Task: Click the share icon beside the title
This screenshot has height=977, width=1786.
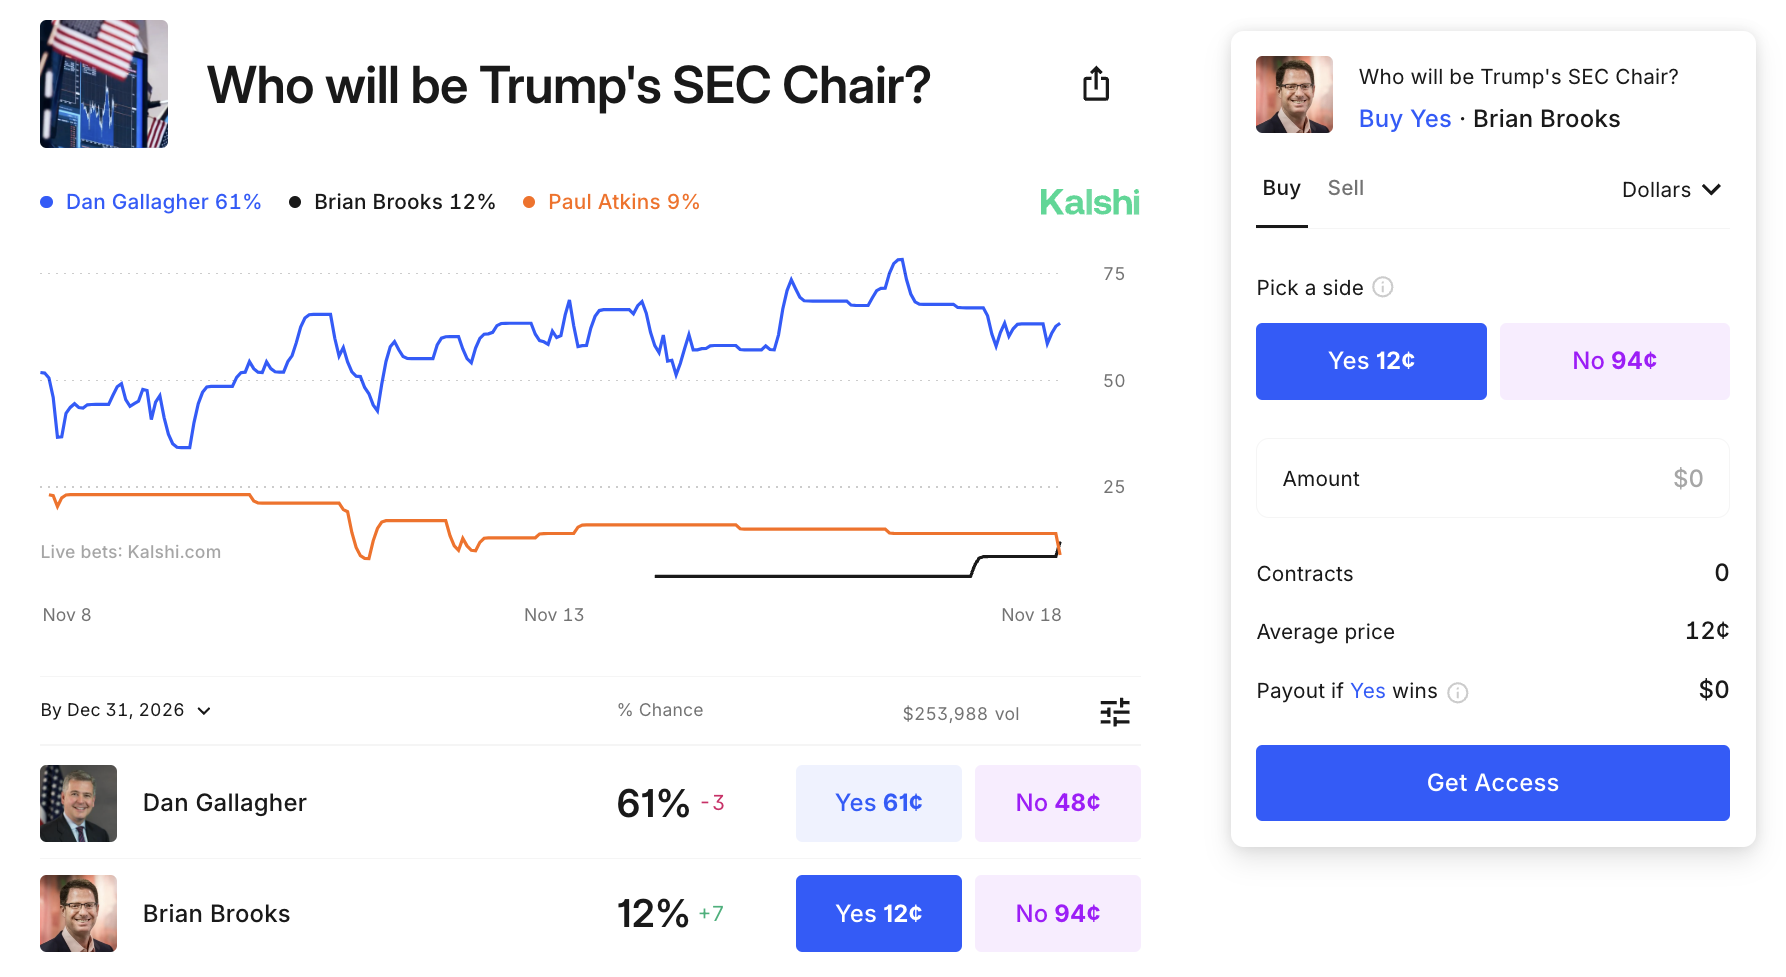Action: click(1096, 84)
